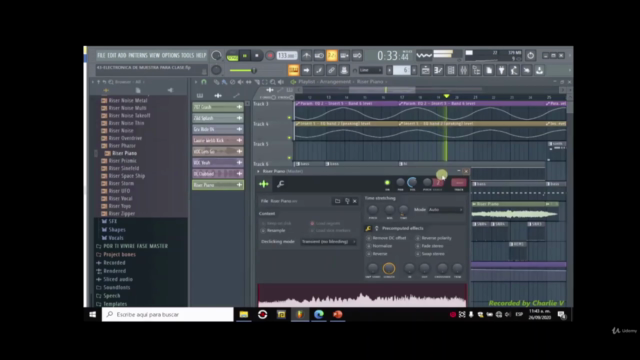
Task: Click the Stop transport button
Action: pos(257,56)
